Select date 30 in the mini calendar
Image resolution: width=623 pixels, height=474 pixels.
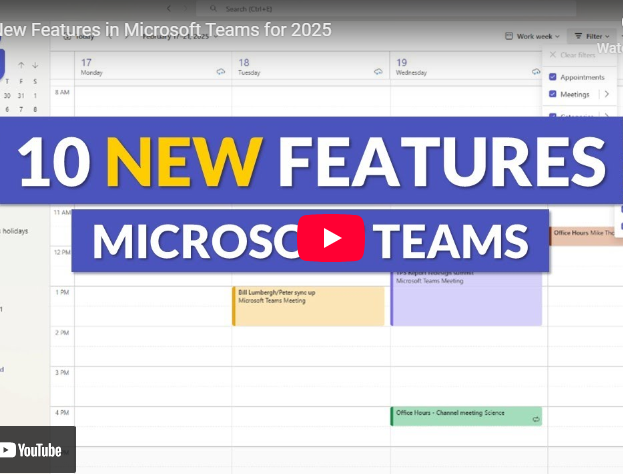7,96
